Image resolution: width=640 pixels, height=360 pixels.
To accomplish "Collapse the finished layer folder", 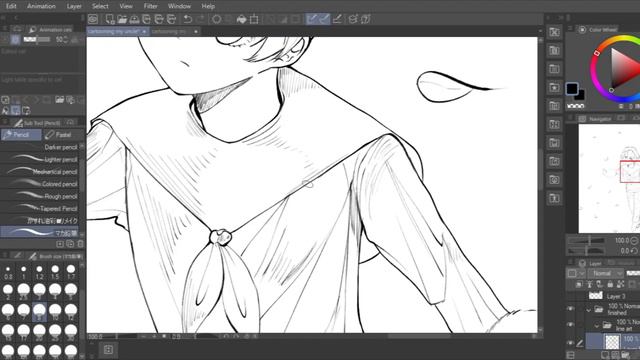I will (x=589, y=310).
